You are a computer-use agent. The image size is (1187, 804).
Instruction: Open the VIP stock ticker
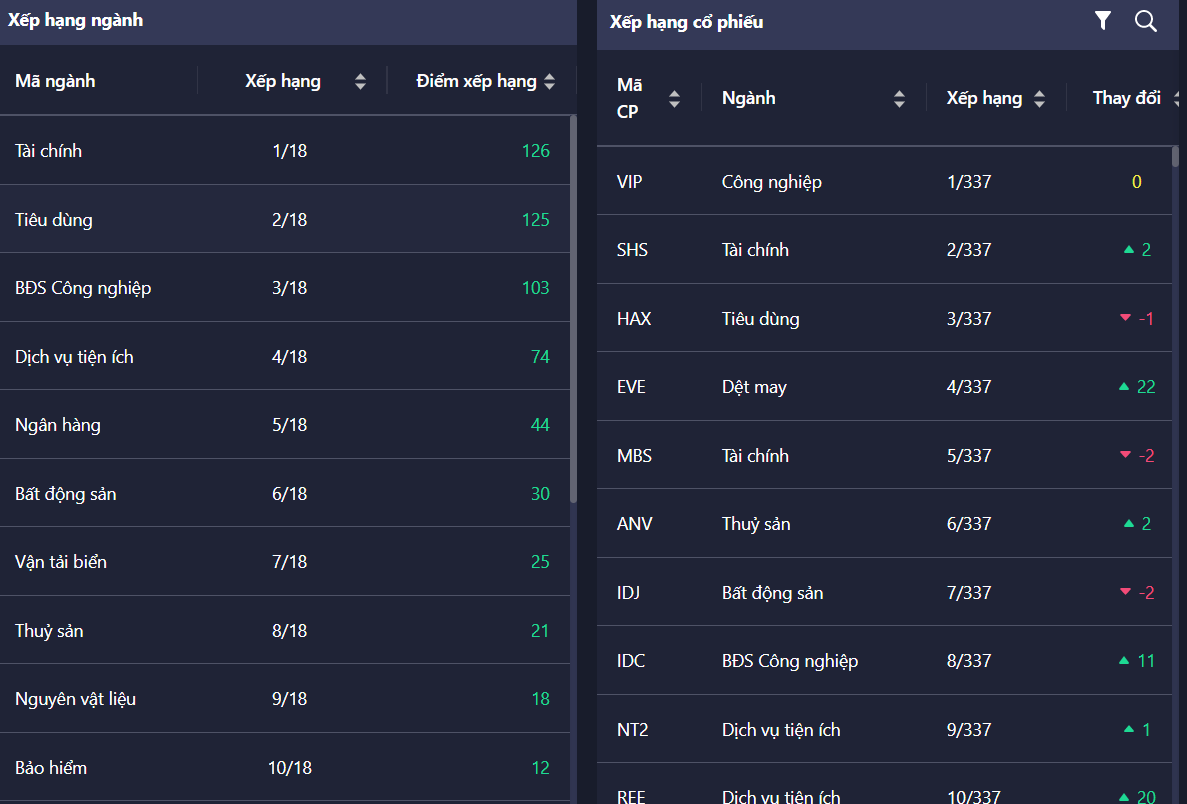(x=630, y=182)
